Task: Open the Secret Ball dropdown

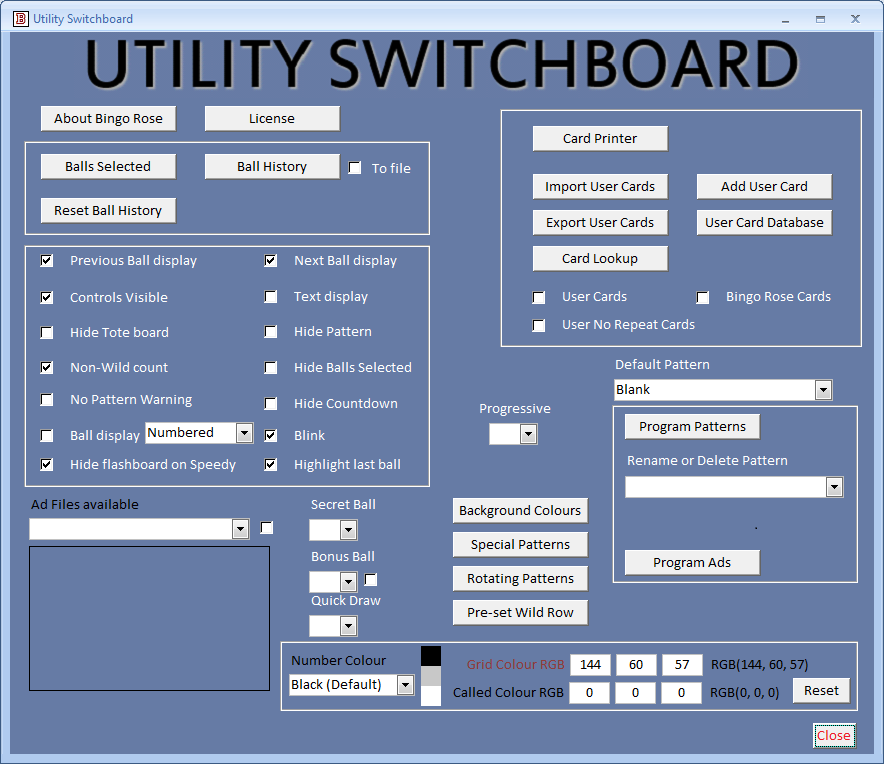Action: coord(348,530)
